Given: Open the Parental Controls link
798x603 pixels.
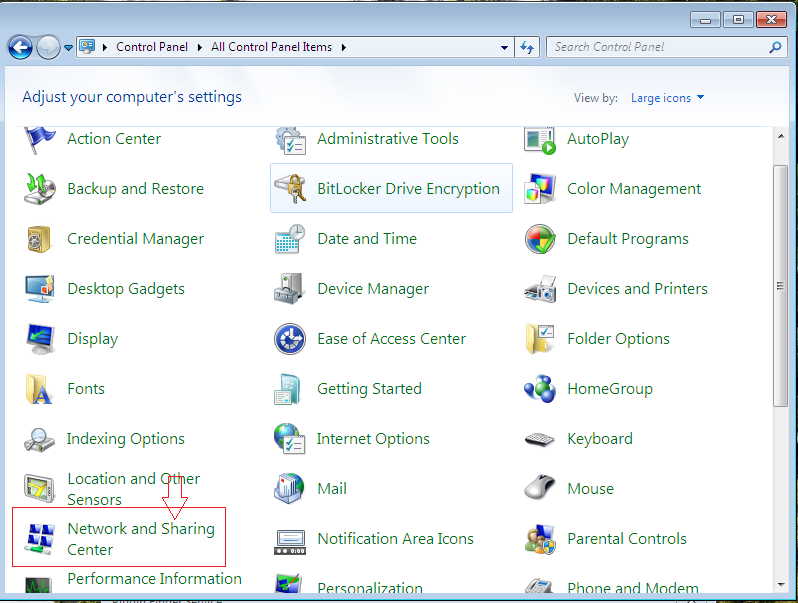Looking at the screenshot, I should tap(627, 538).
